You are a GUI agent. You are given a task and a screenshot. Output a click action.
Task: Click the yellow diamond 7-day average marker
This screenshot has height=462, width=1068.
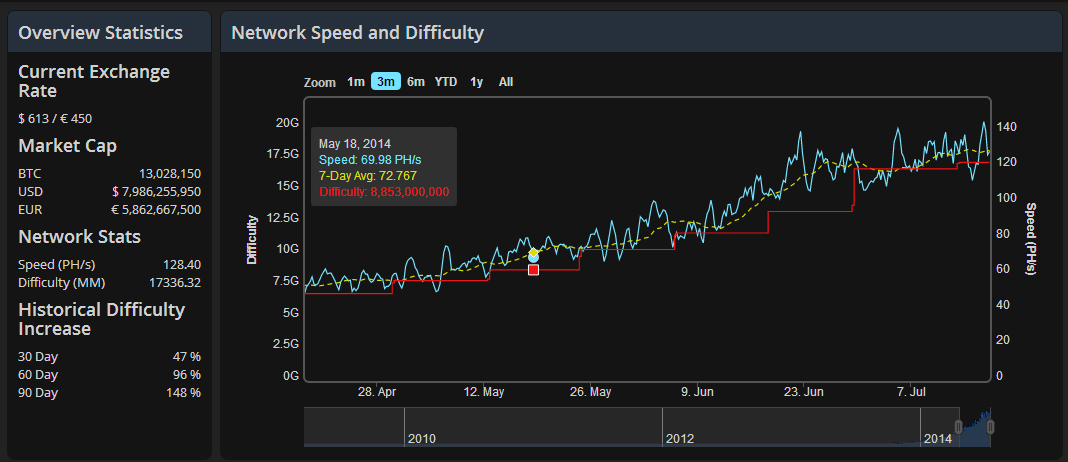[534, 252]
